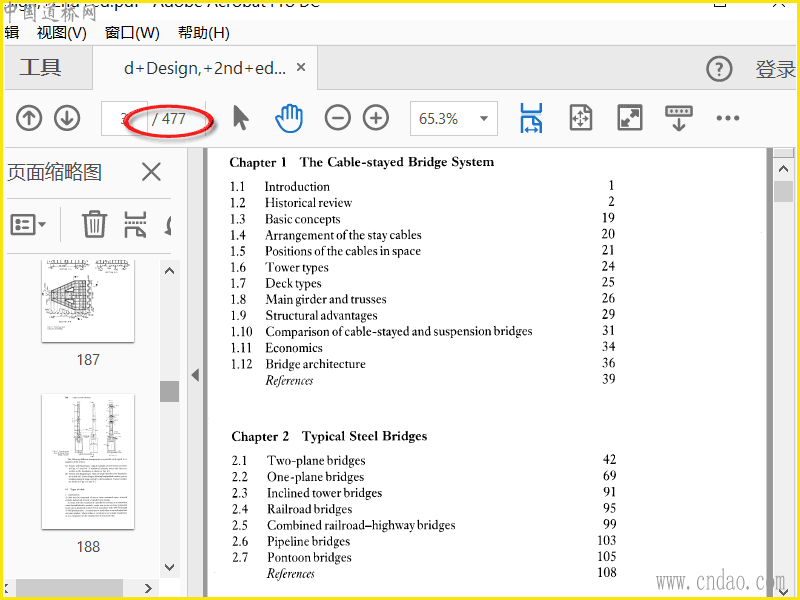Viewport: 800px width, 600px height.
Task: Click the 'Structural advantages' entry
Action: (321, 316)
